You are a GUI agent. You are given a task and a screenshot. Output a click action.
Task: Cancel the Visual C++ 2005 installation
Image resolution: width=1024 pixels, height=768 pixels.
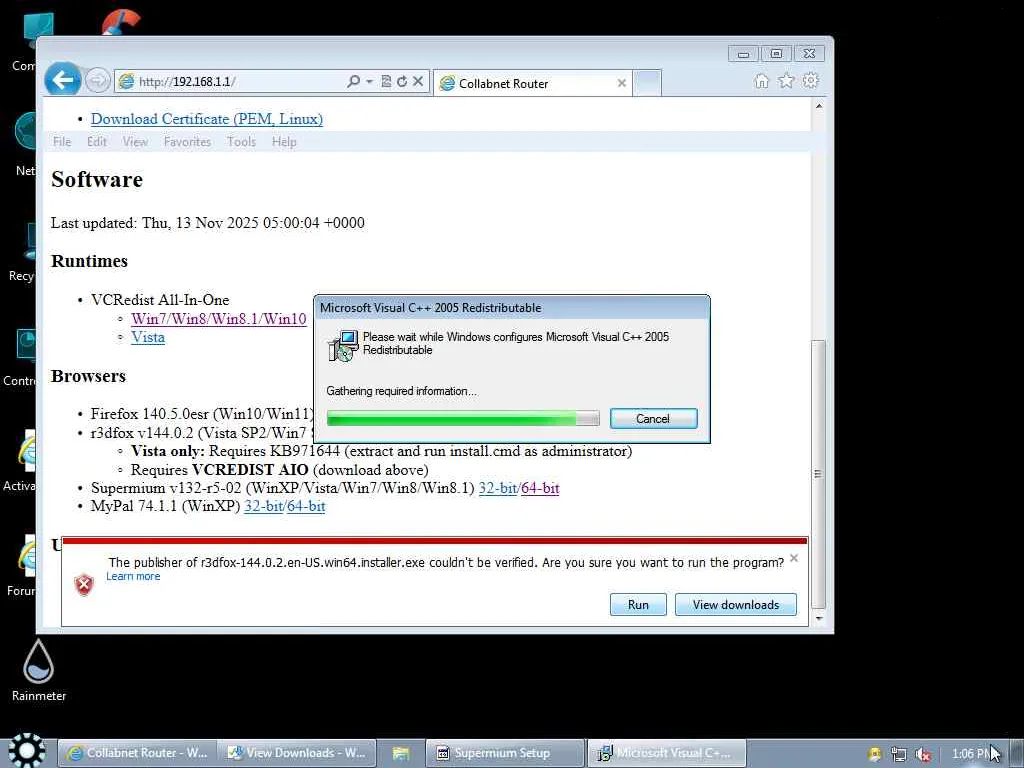(654, 419)
